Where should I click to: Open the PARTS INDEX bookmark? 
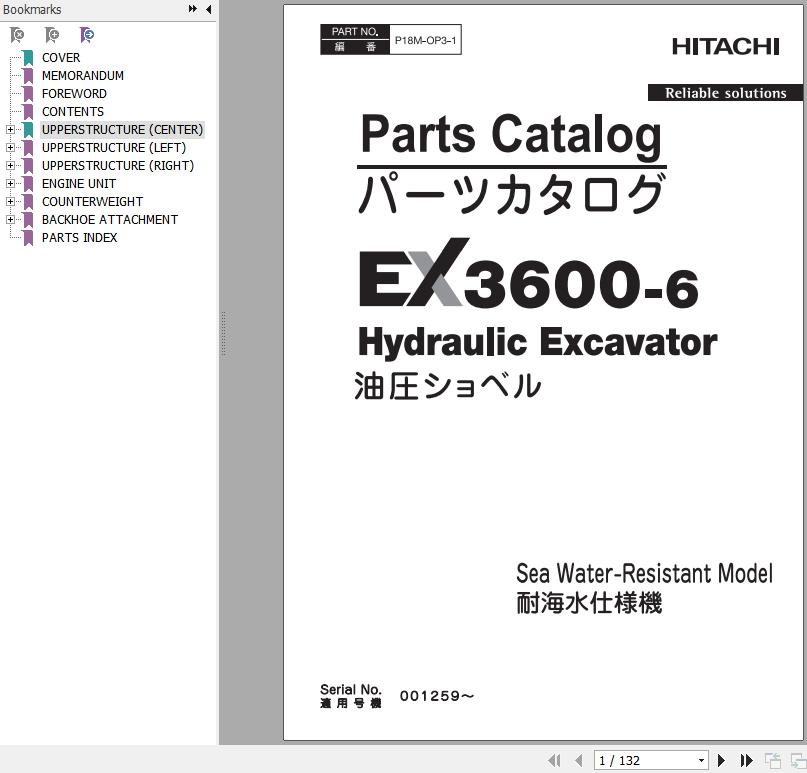tap(79, 238)
